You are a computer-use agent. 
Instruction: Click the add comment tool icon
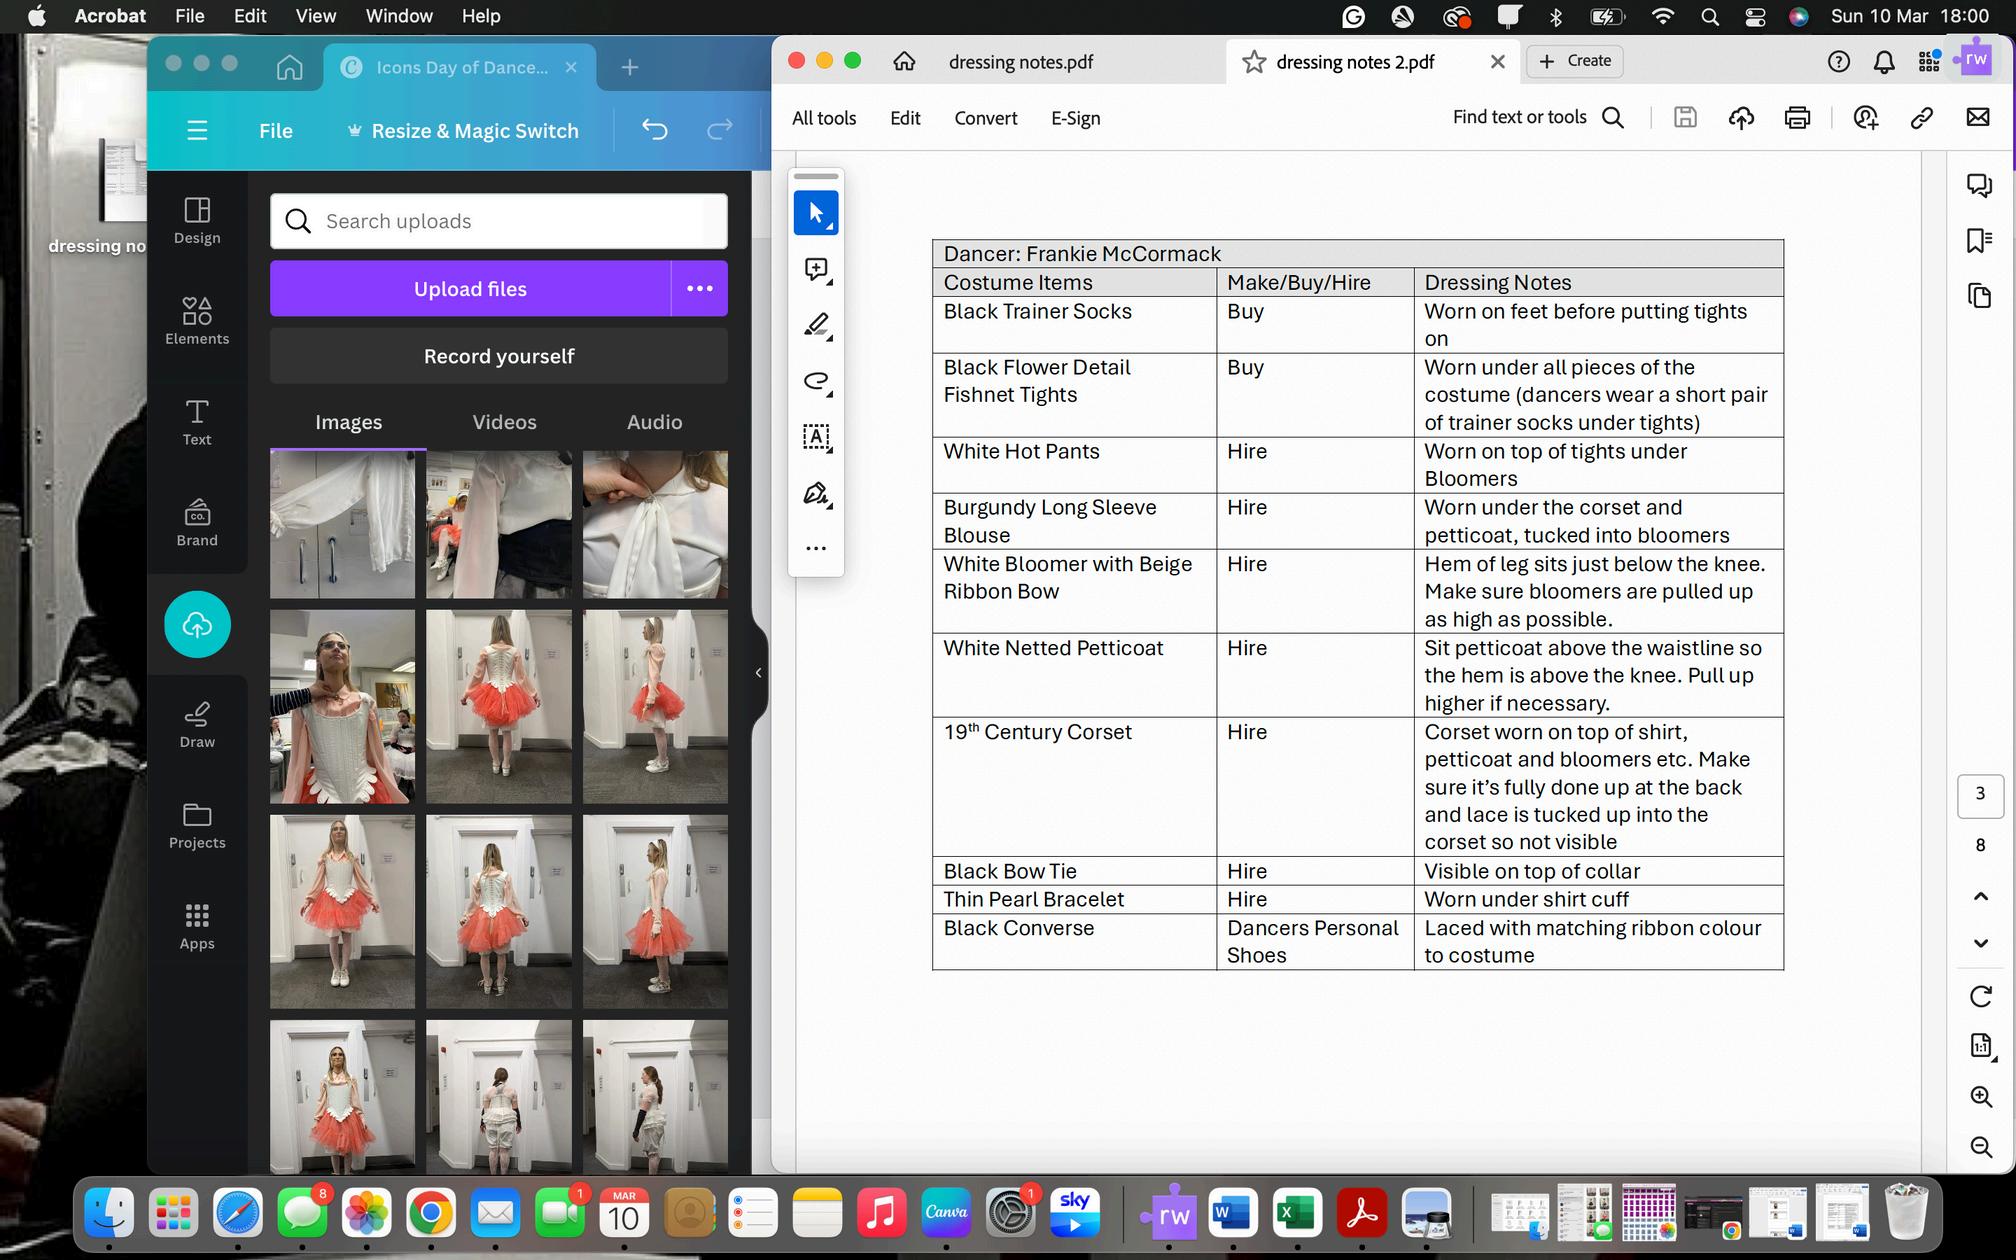click(815, 269)
